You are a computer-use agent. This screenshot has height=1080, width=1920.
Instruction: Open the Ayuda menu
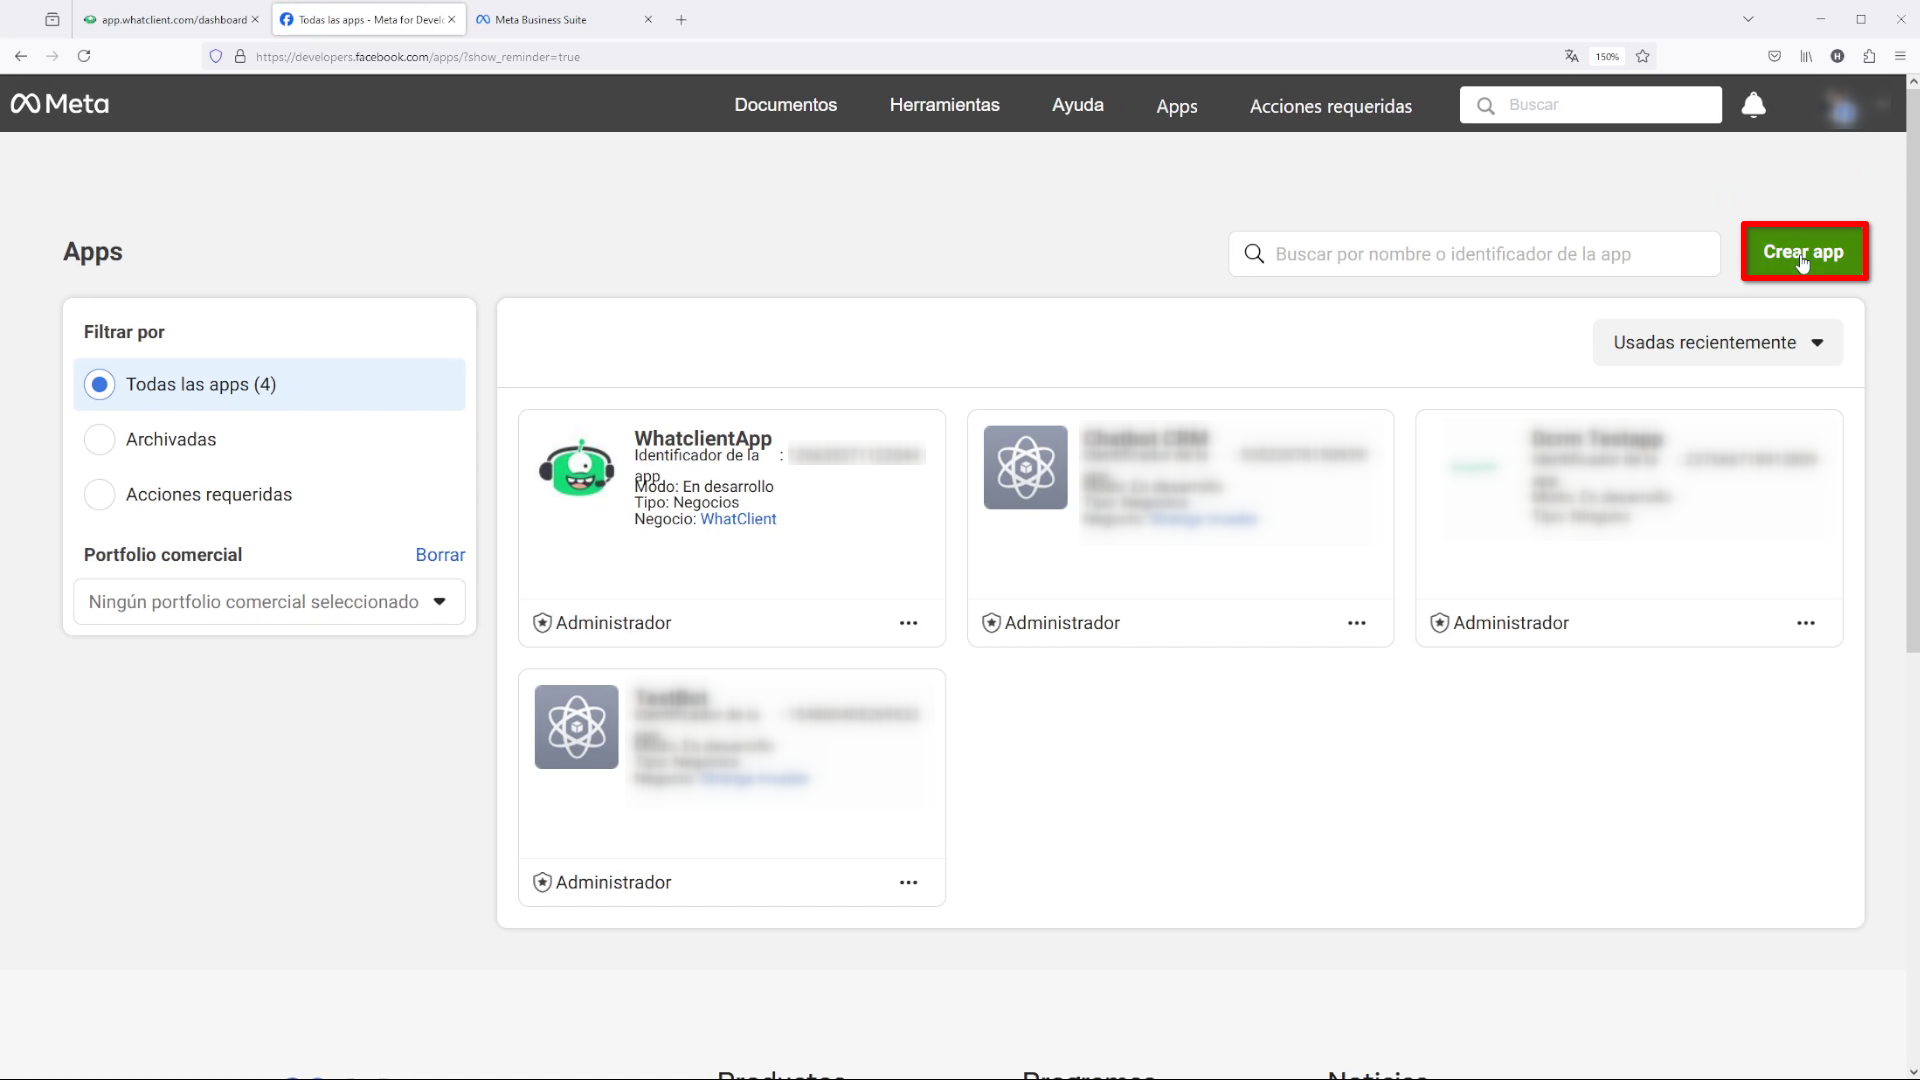[1077, 105]
